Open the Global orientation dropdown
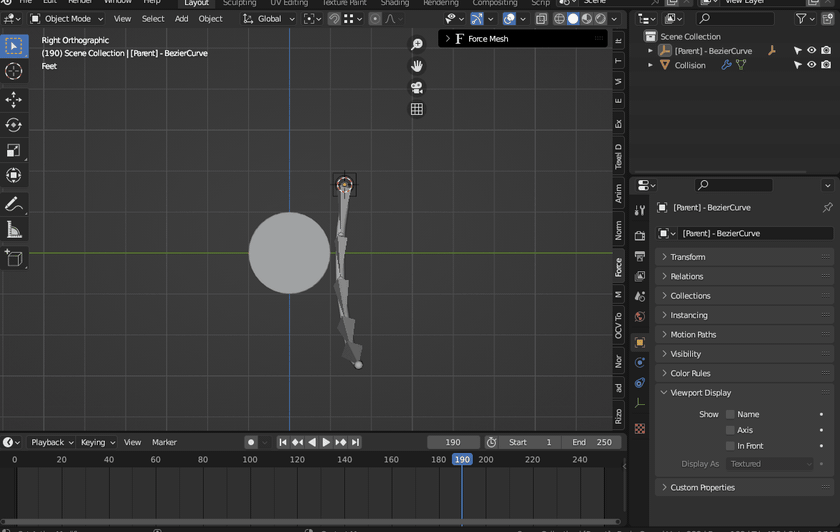 coord(268,19)
